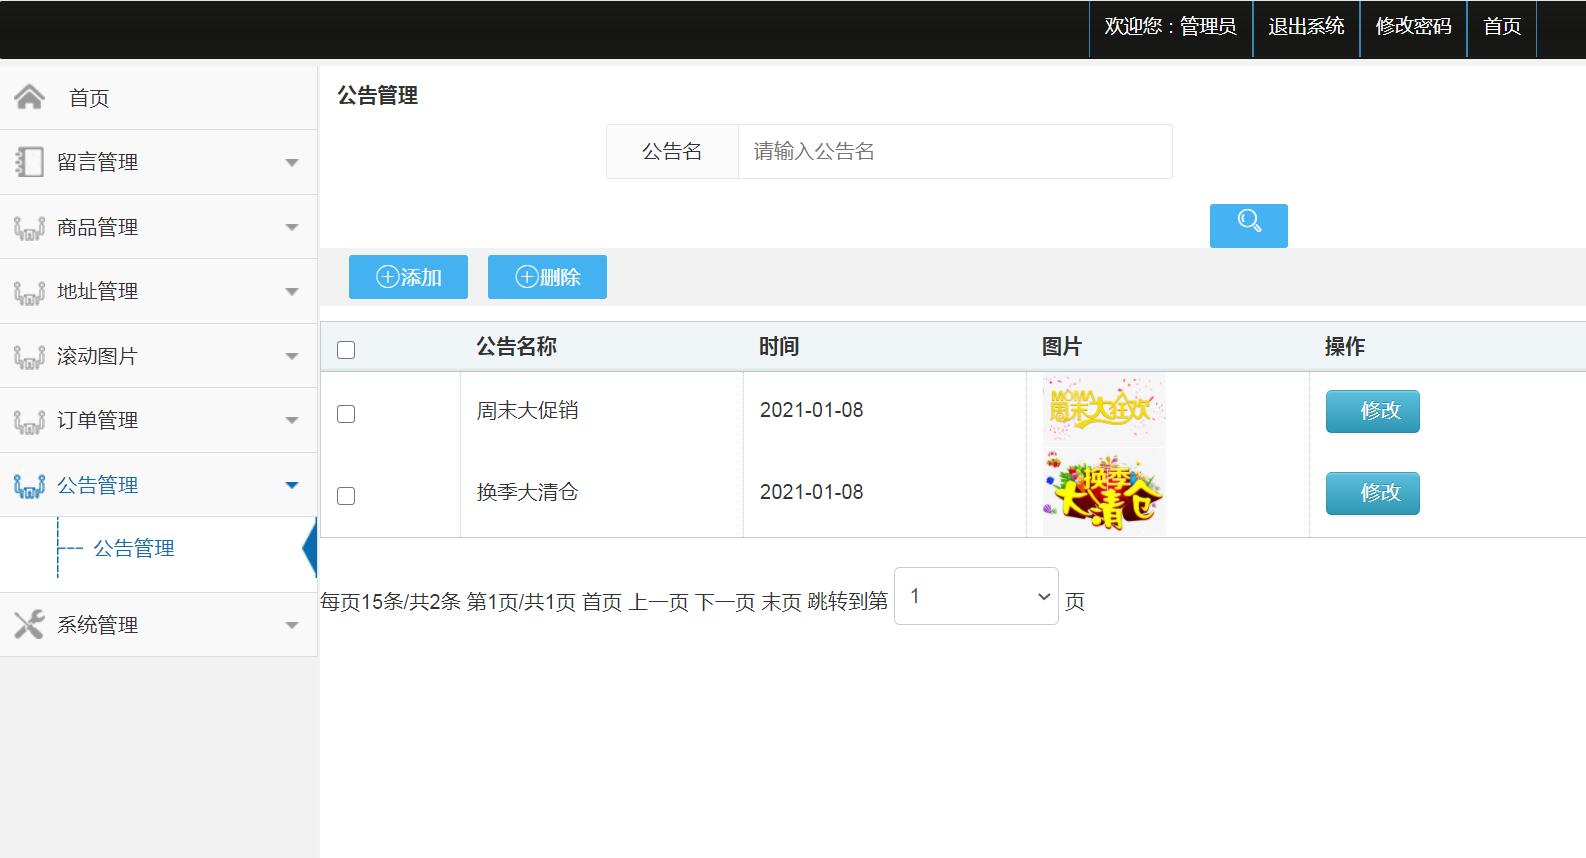Click the notebook icon beside 留言管理
This screenshot has height=858, width=1586.
[x=29, y=162]
